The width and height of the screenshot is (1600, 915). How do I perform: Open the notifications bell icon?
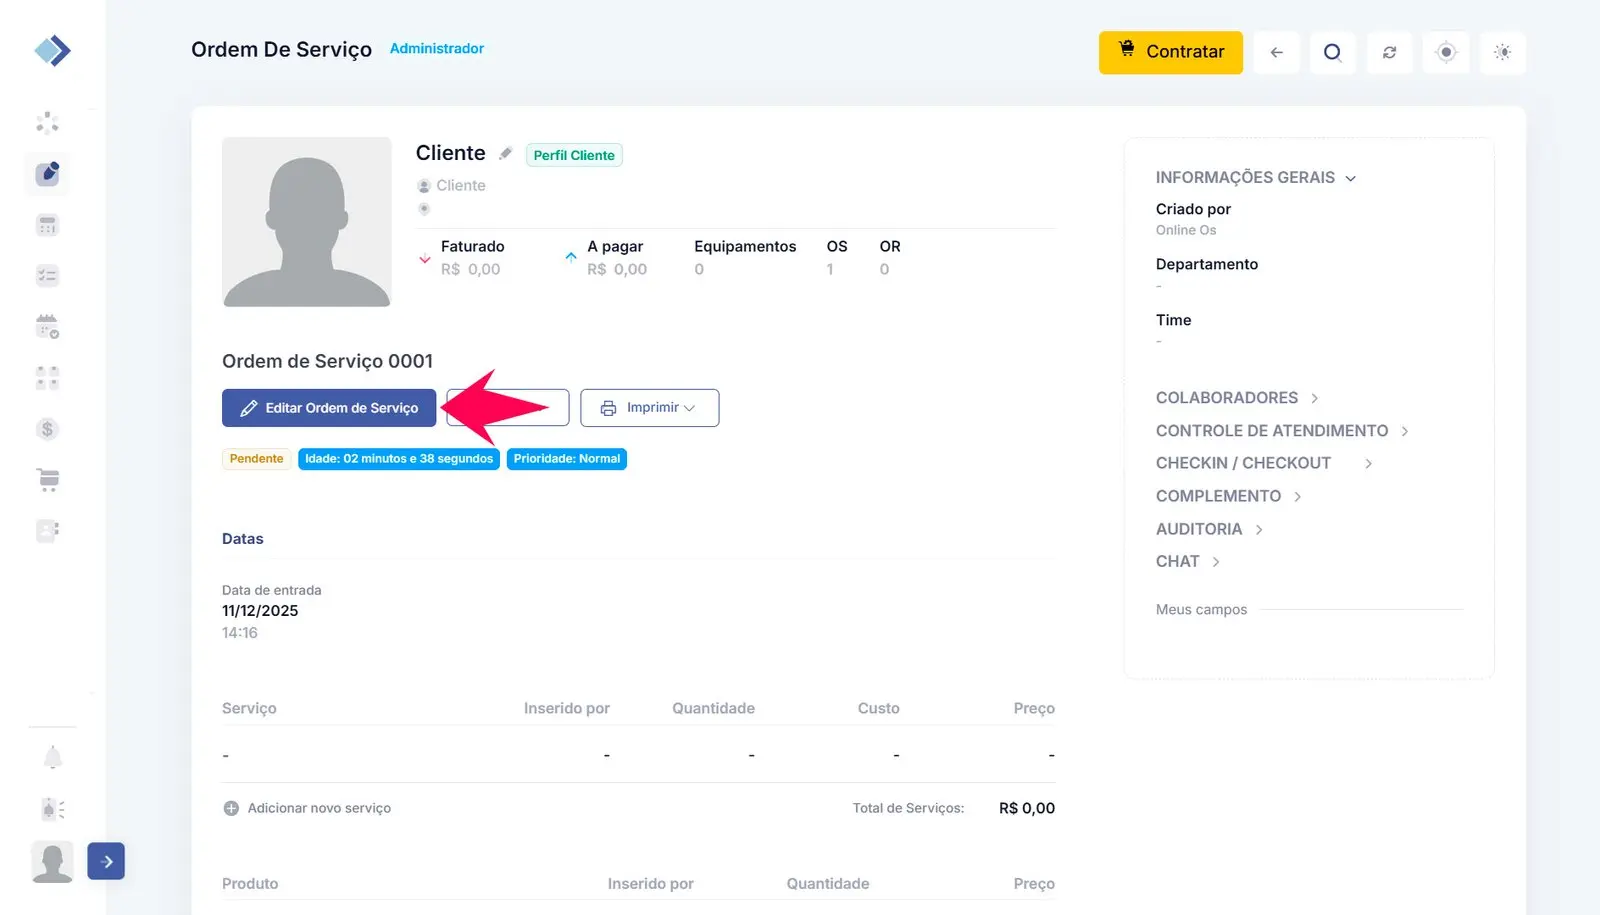pos(53,758)
